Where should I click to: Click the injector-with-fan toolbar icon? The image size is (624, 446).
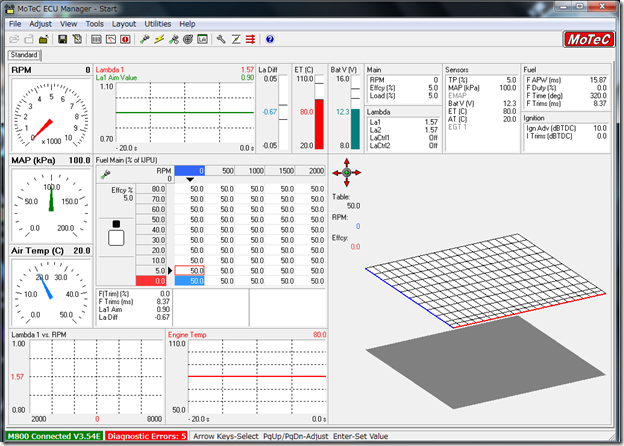pyautogui.click(x=174, y=39)
